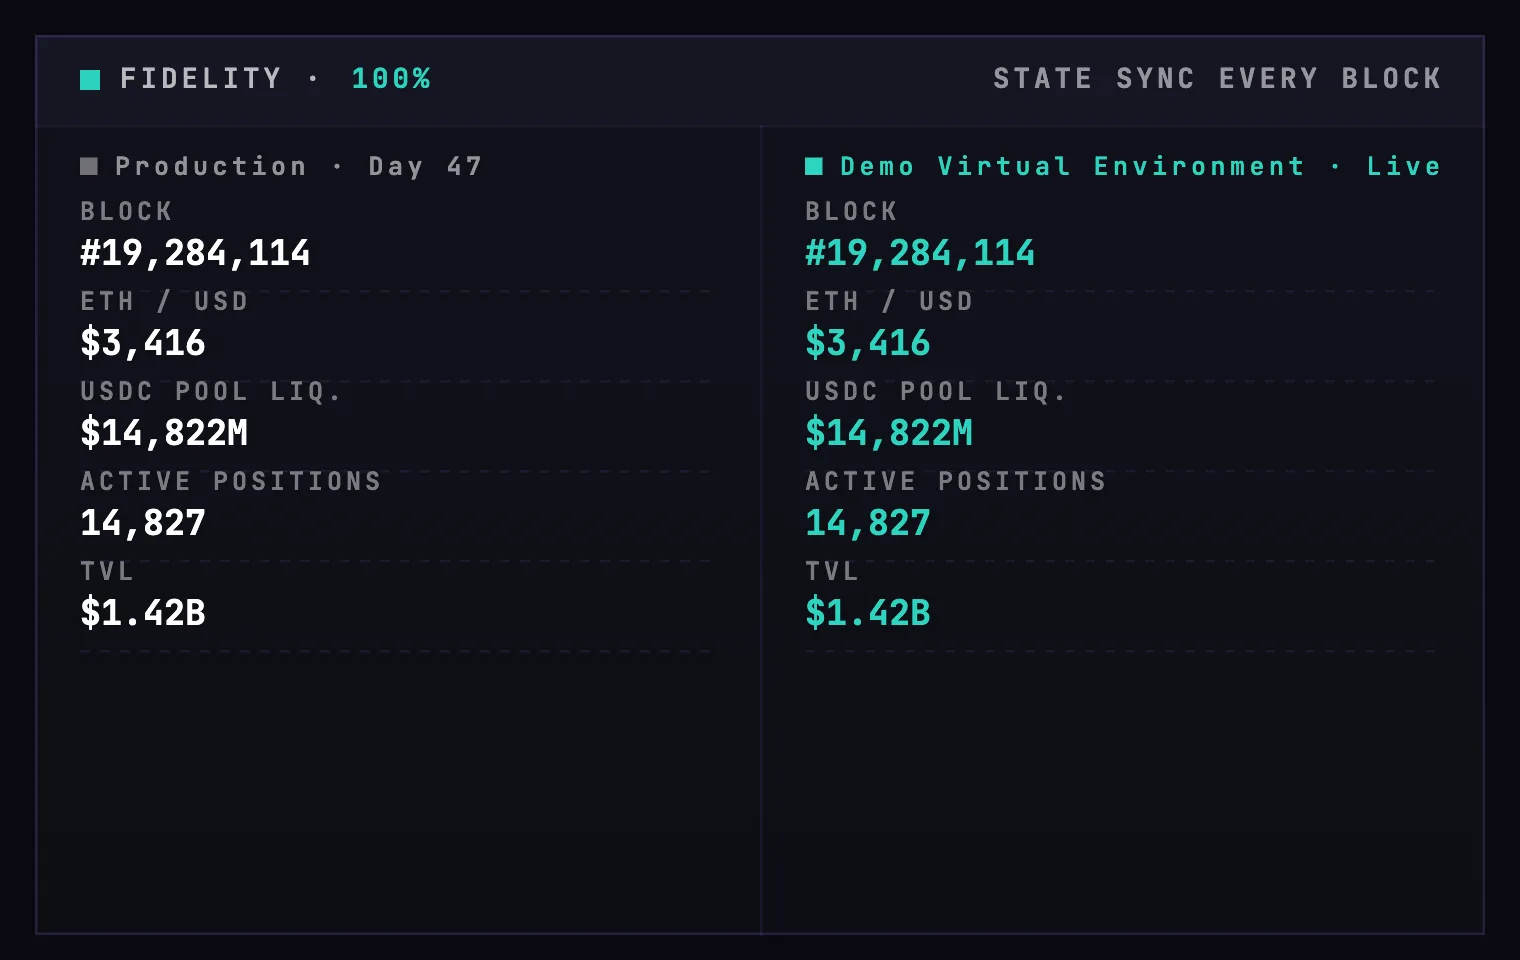Click the teal square beside Demo Virtual Environment
This screenshot has width=1520, height=960.
(814, 166)
